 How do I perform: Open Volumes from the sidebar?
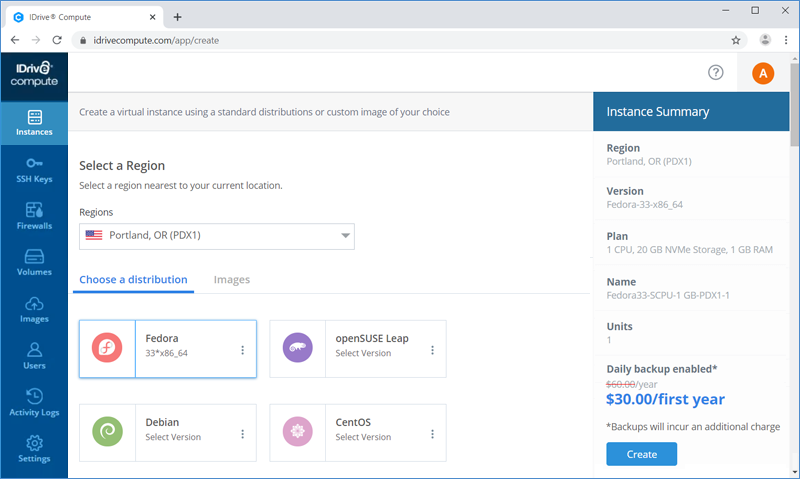point(34,263)
